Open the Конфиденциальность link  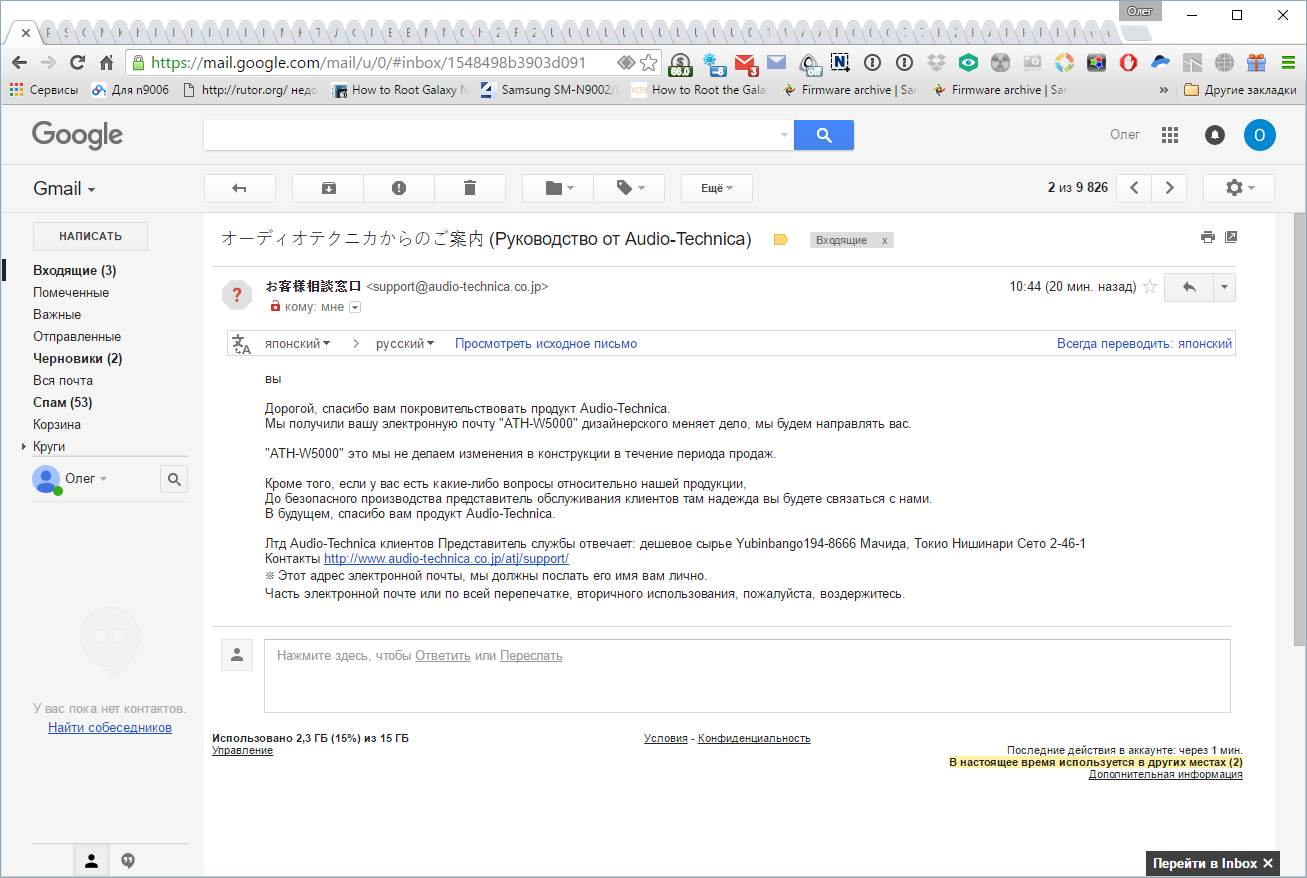click(754, 738)
